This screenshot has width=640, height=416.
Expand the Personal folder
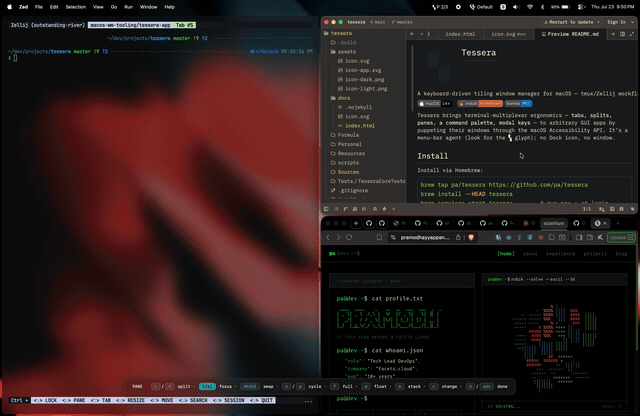click(347, 144)
